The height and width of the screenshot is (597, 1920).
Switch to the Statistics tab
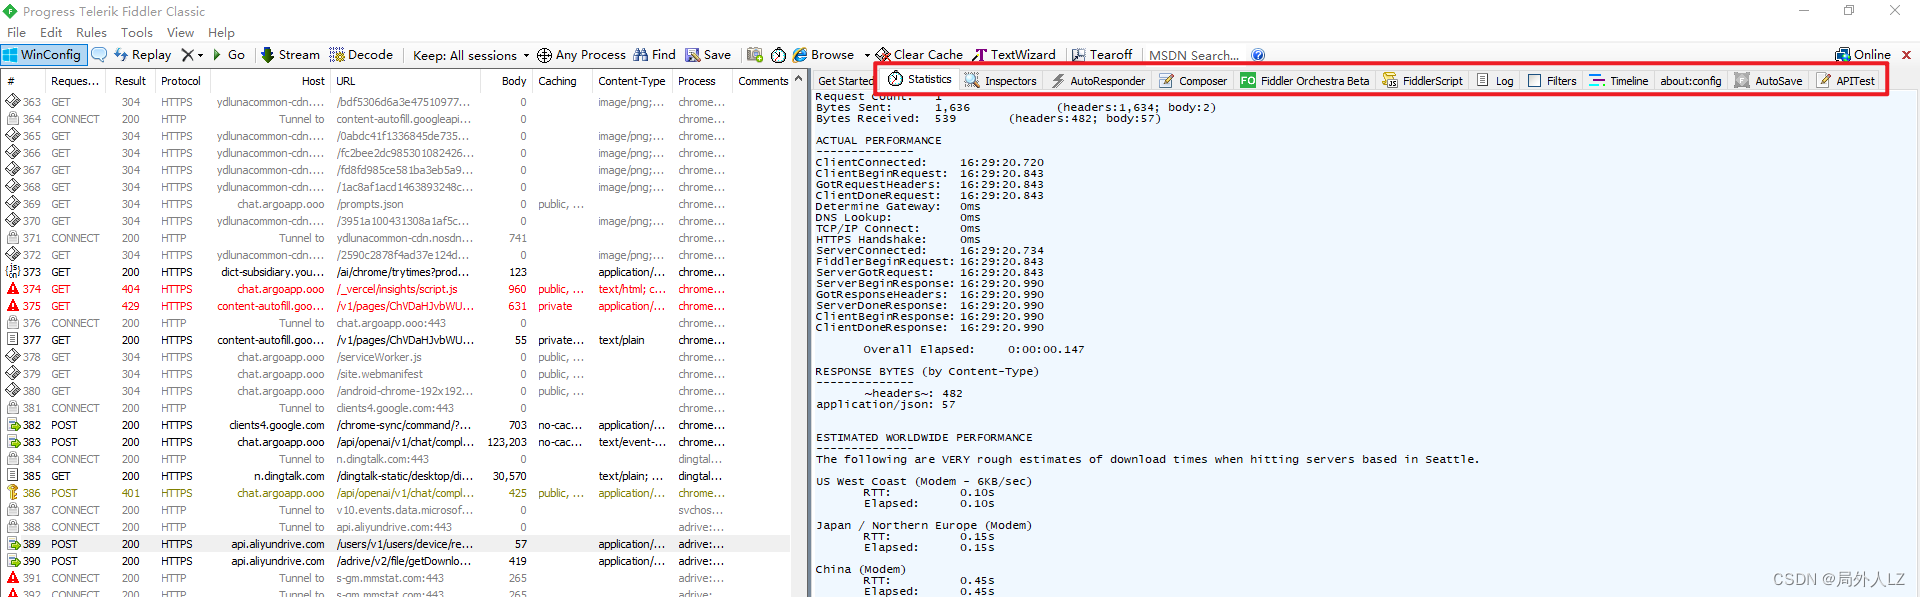[920, 79]
